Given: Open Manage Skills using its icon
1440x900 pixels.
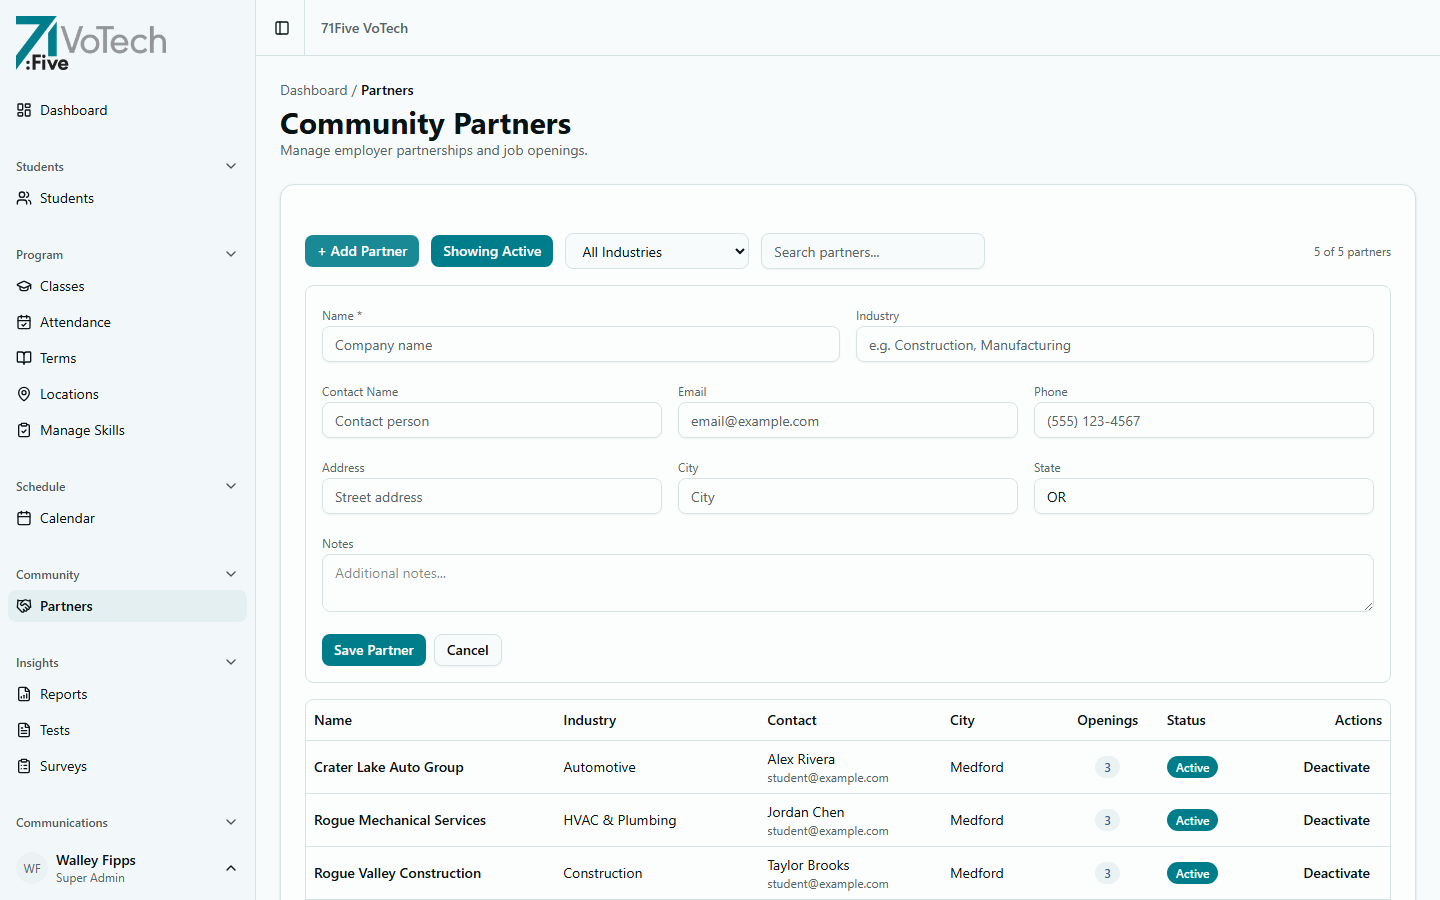Looking at the screenshot, I should tap(23, 430).
